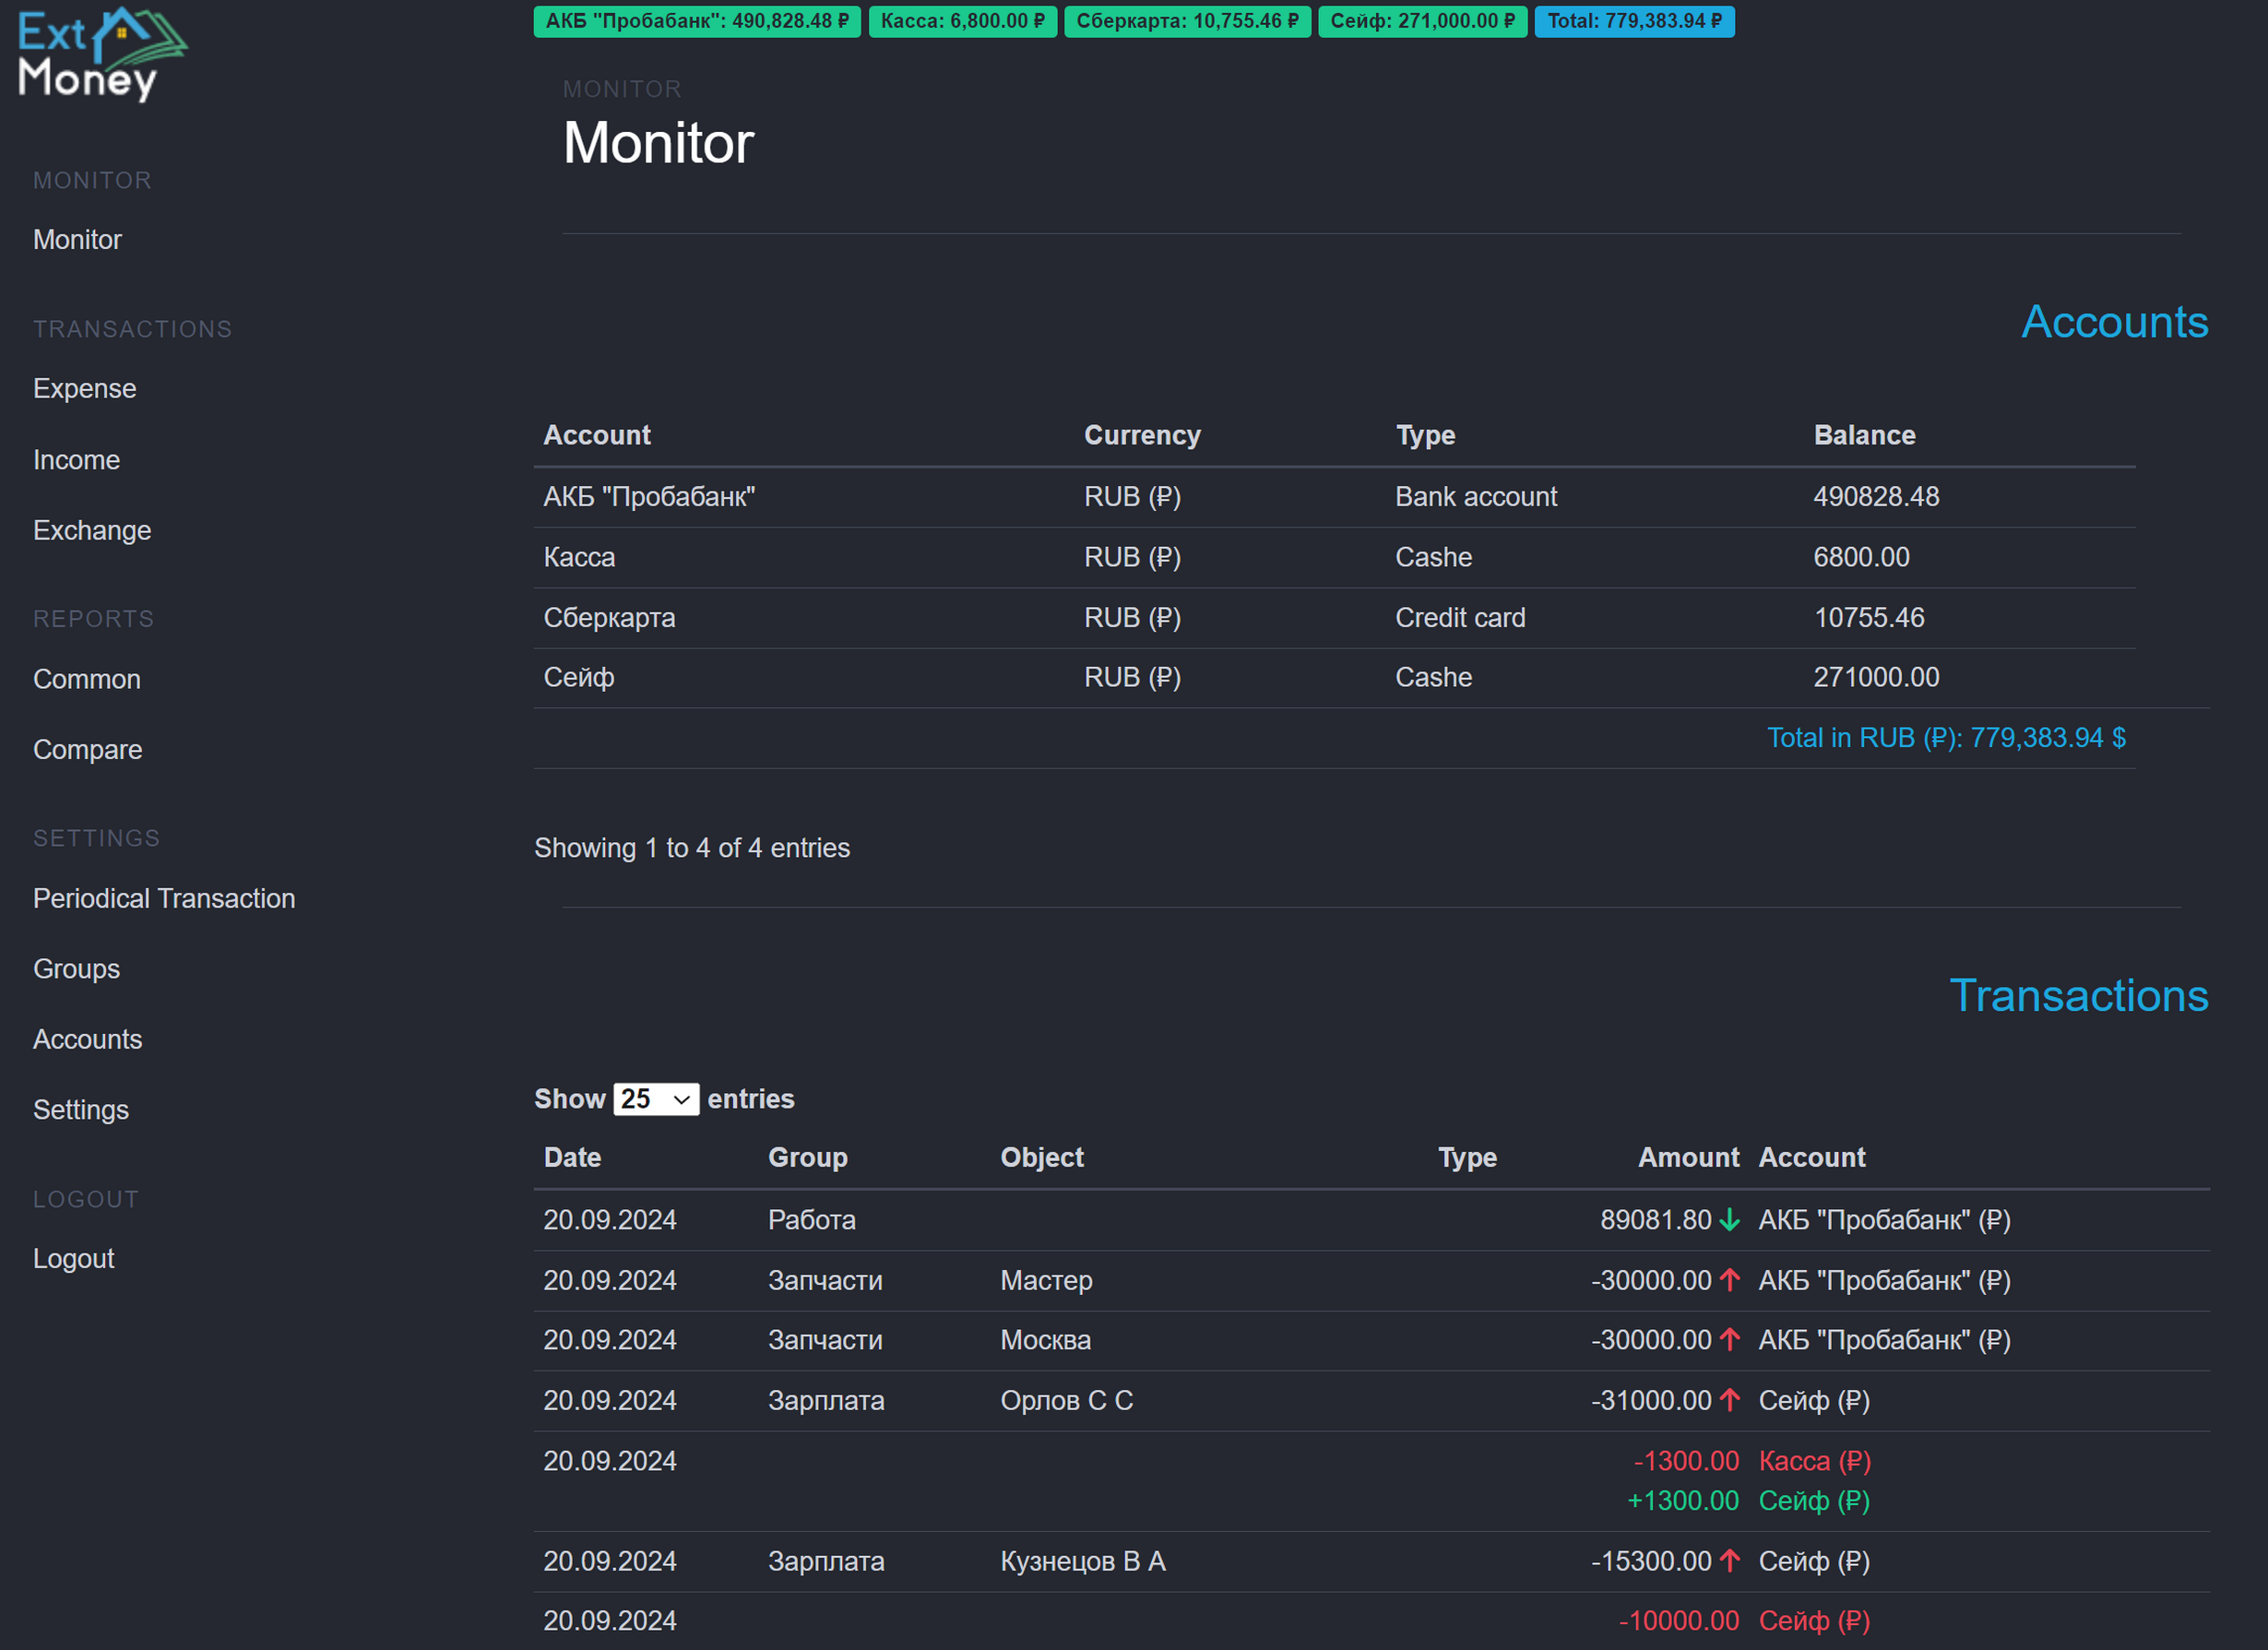Open Expense in the sidebar
Screen dimensions: 2268x1650
84,388
